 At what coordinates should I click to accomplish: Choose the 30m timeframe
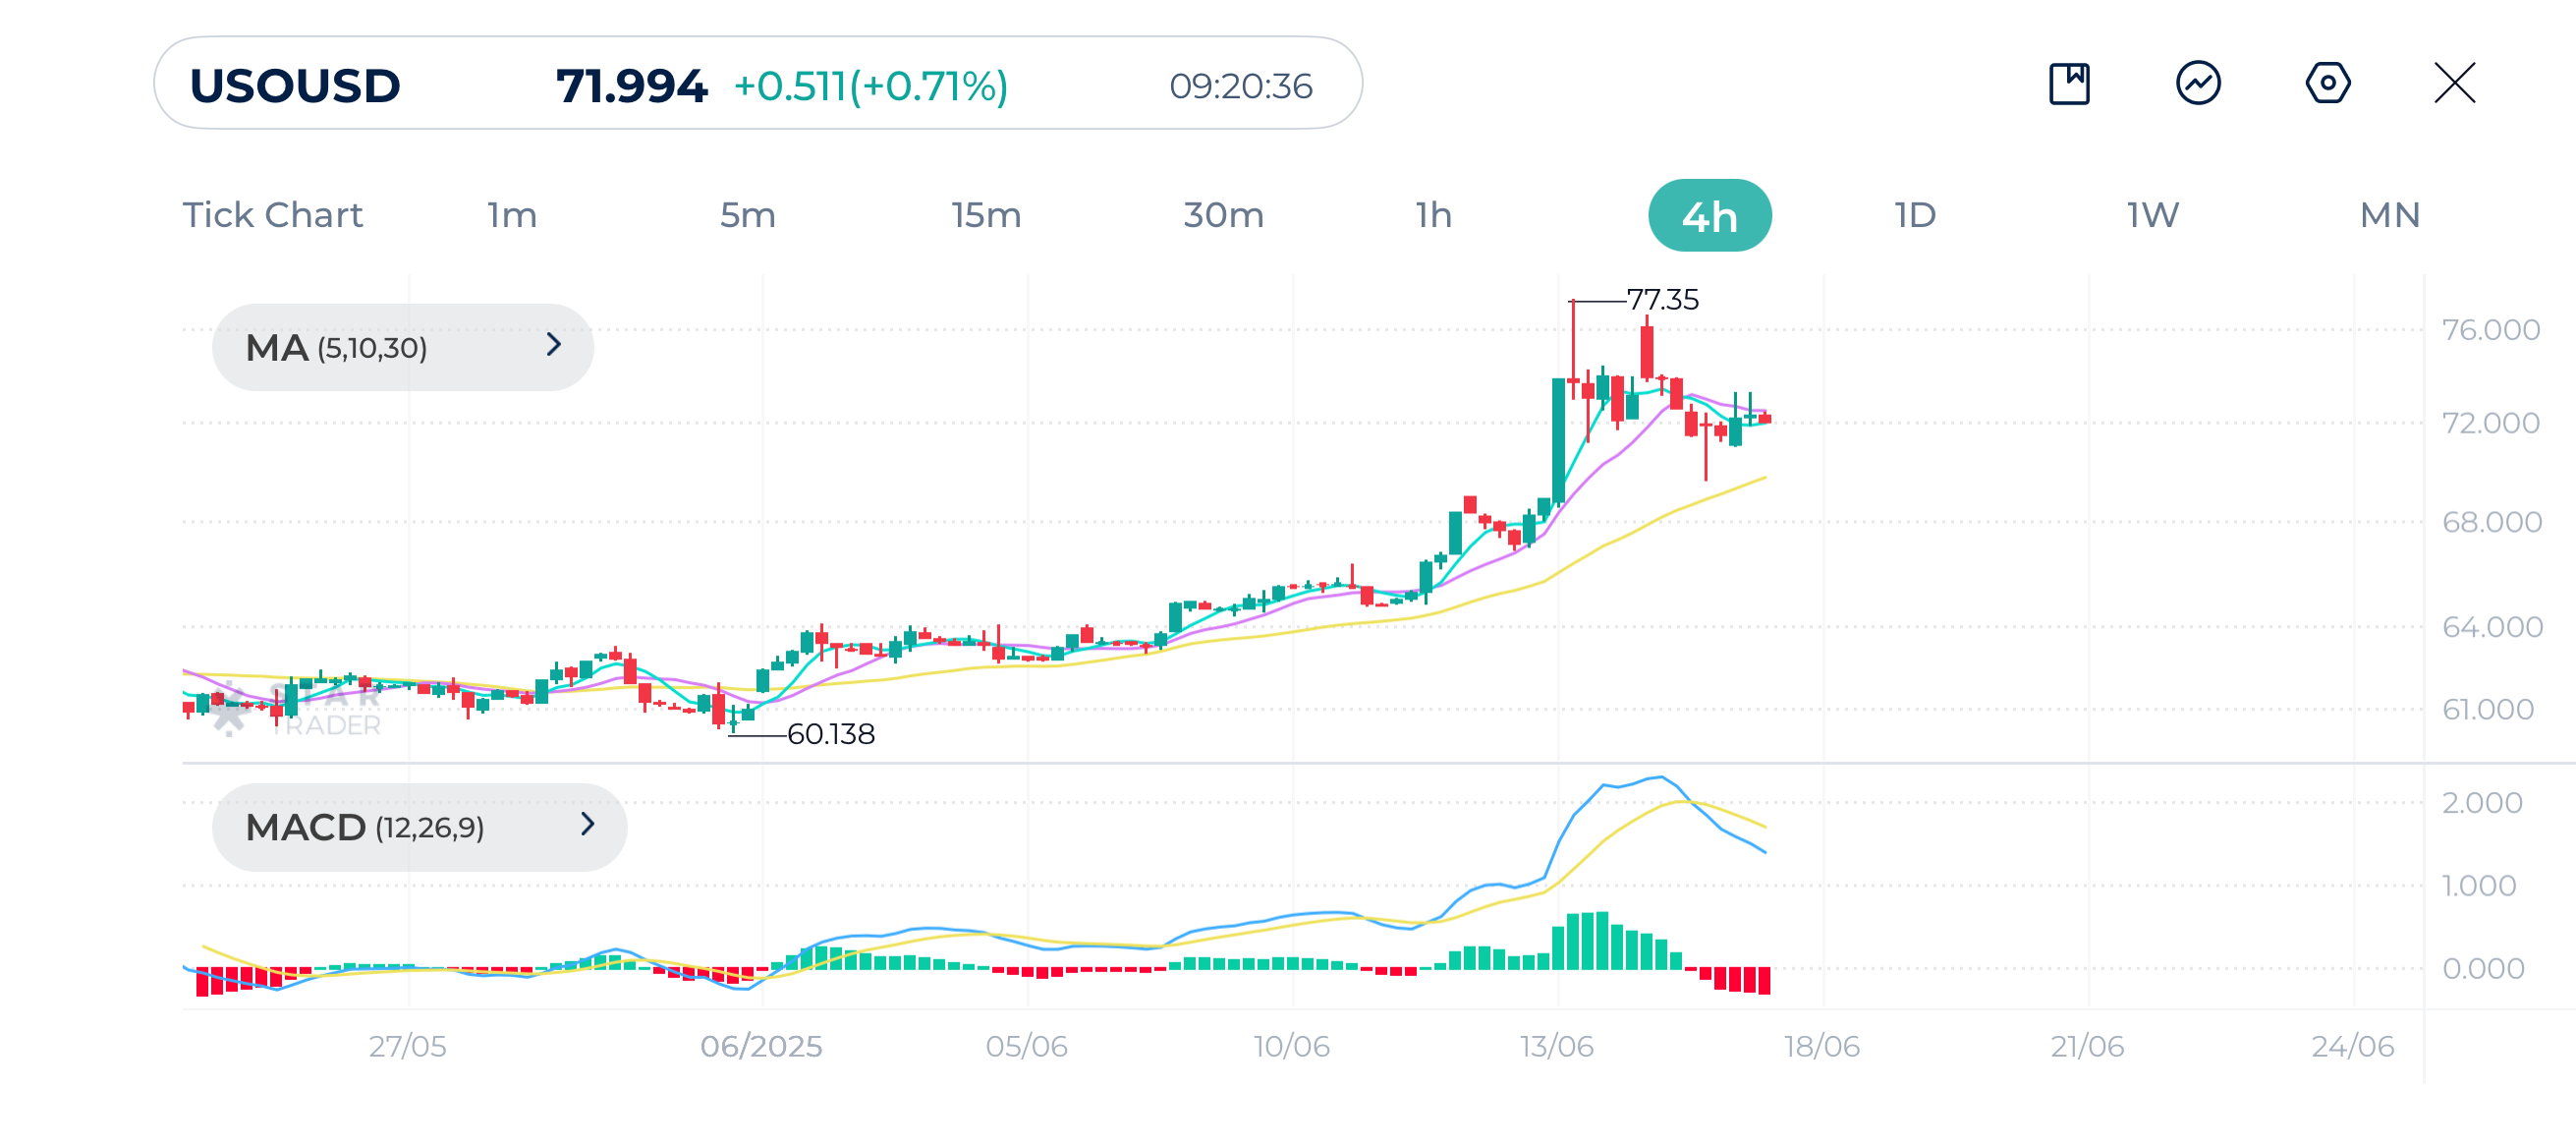[x=1223, y=215]
